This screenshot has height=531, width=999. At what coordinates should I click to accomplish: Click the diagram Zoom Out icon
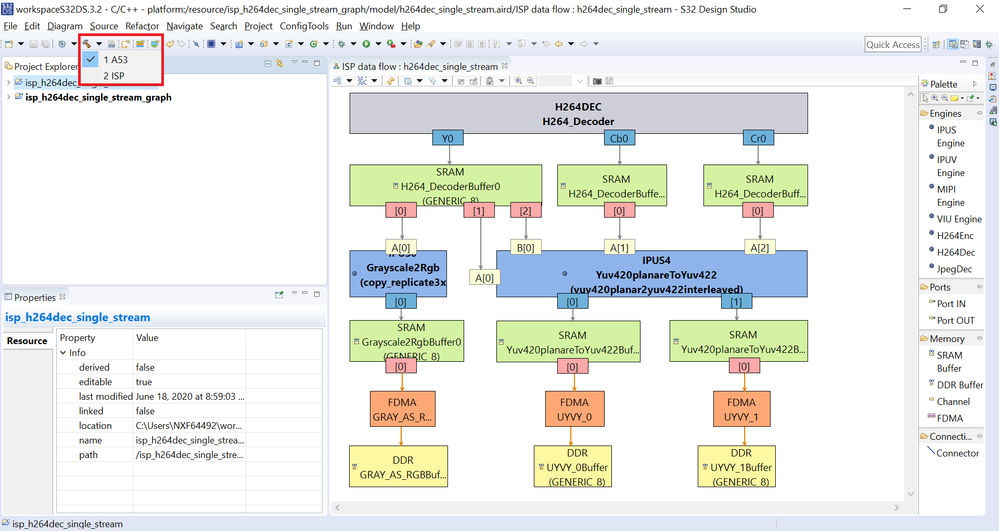point(530,81)
